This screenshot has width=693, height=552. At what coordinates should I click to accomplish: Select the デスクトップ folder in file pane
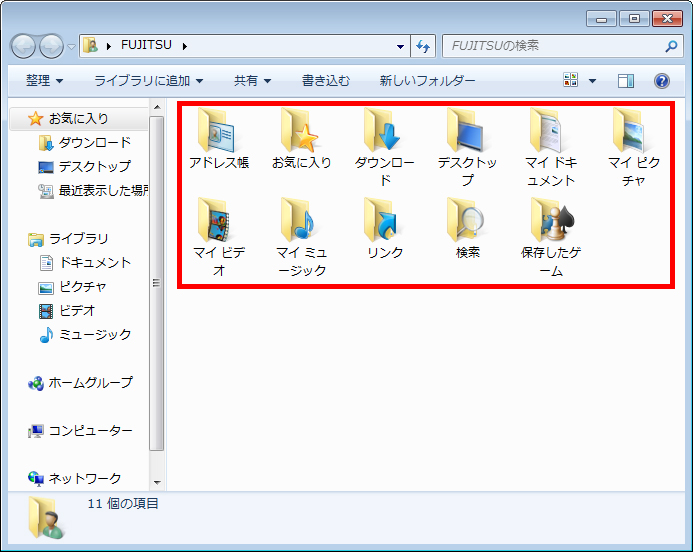tap(468, 148)
